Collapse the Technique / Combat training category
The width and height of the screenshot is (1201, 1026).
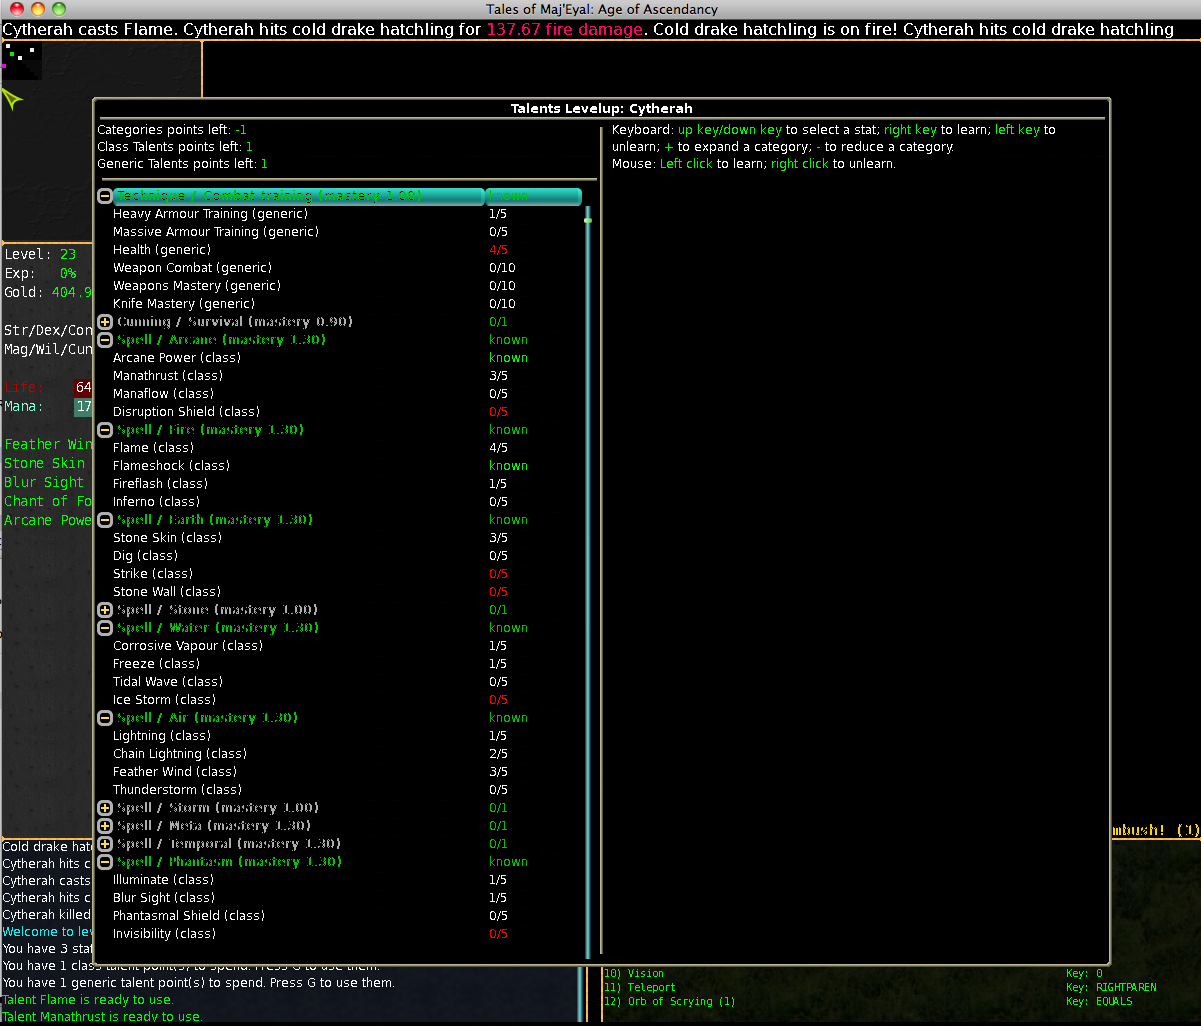[x=105, y=196]
